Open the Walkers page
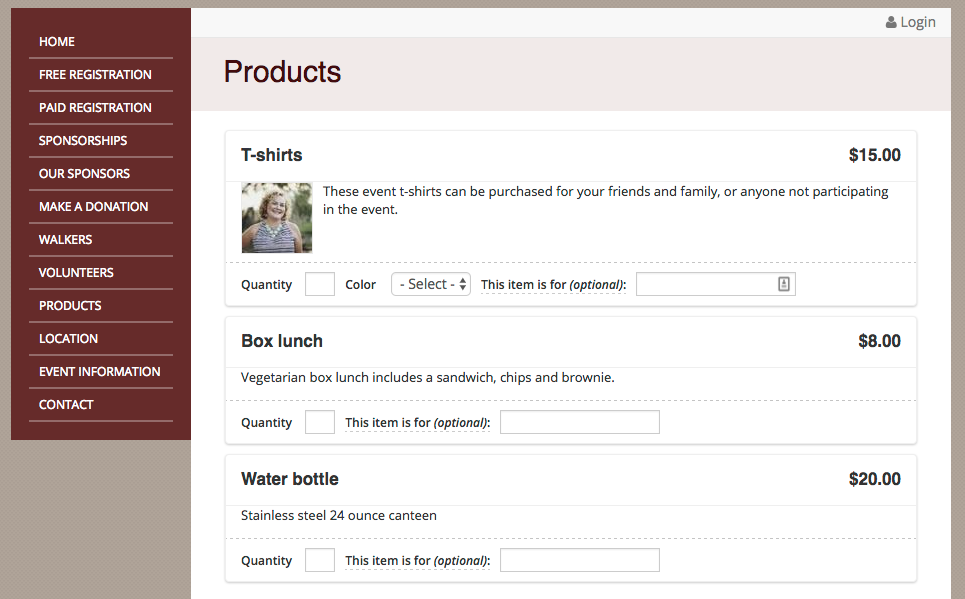 coord(65,239)
